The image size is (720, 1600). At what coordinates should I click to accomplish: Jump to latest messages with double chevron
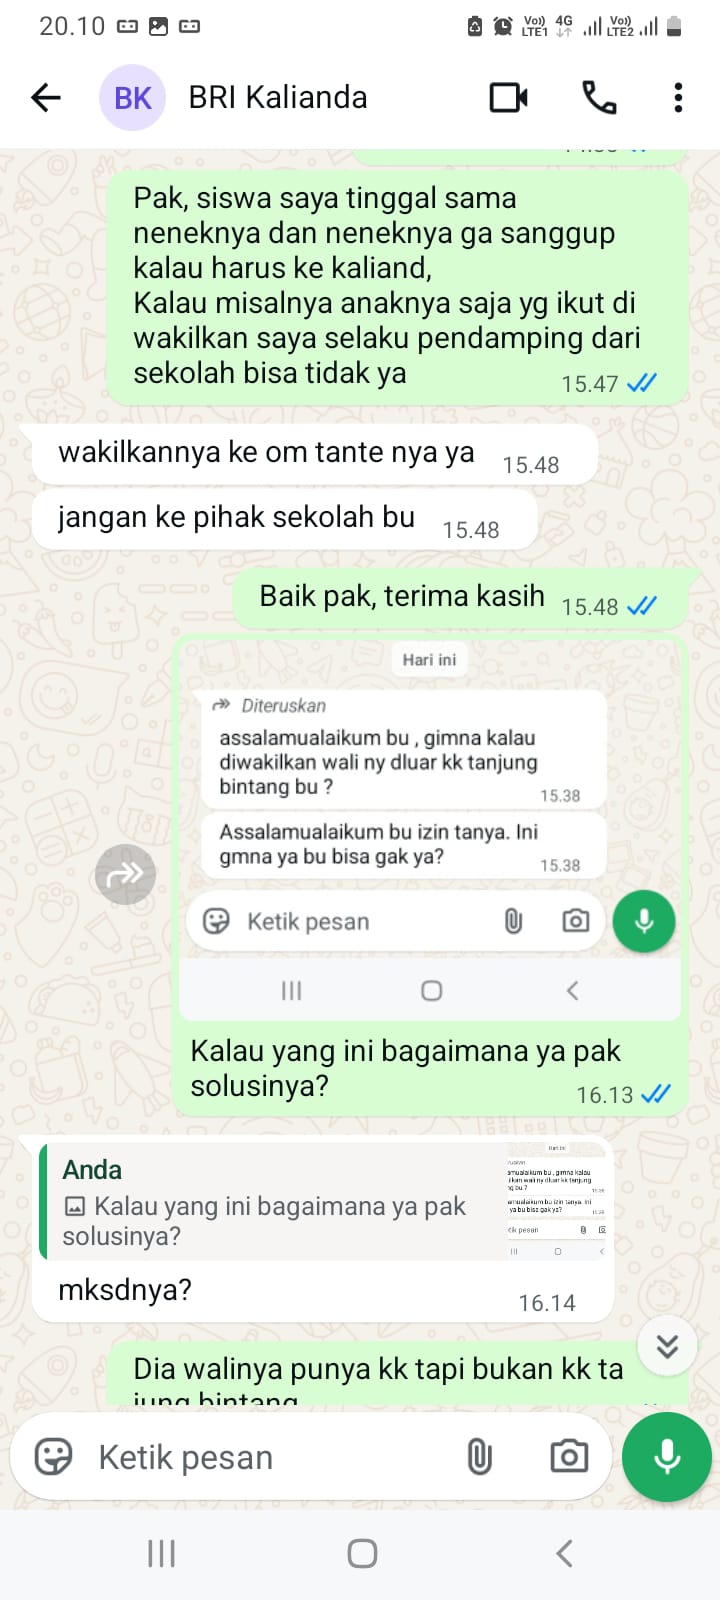(667, 1346)
